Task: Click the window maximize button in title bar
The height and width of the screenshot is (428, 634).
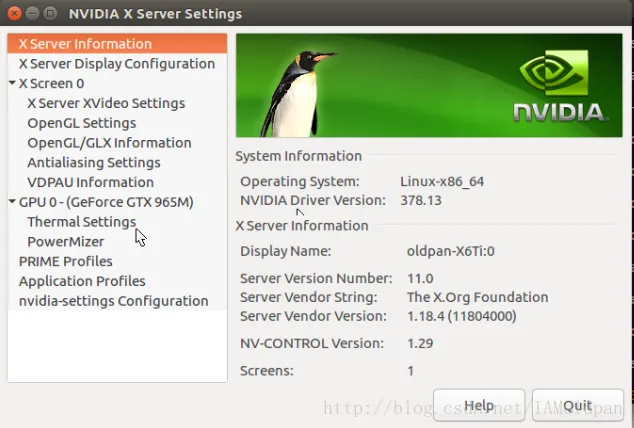Action: click(x=50, y=14)
